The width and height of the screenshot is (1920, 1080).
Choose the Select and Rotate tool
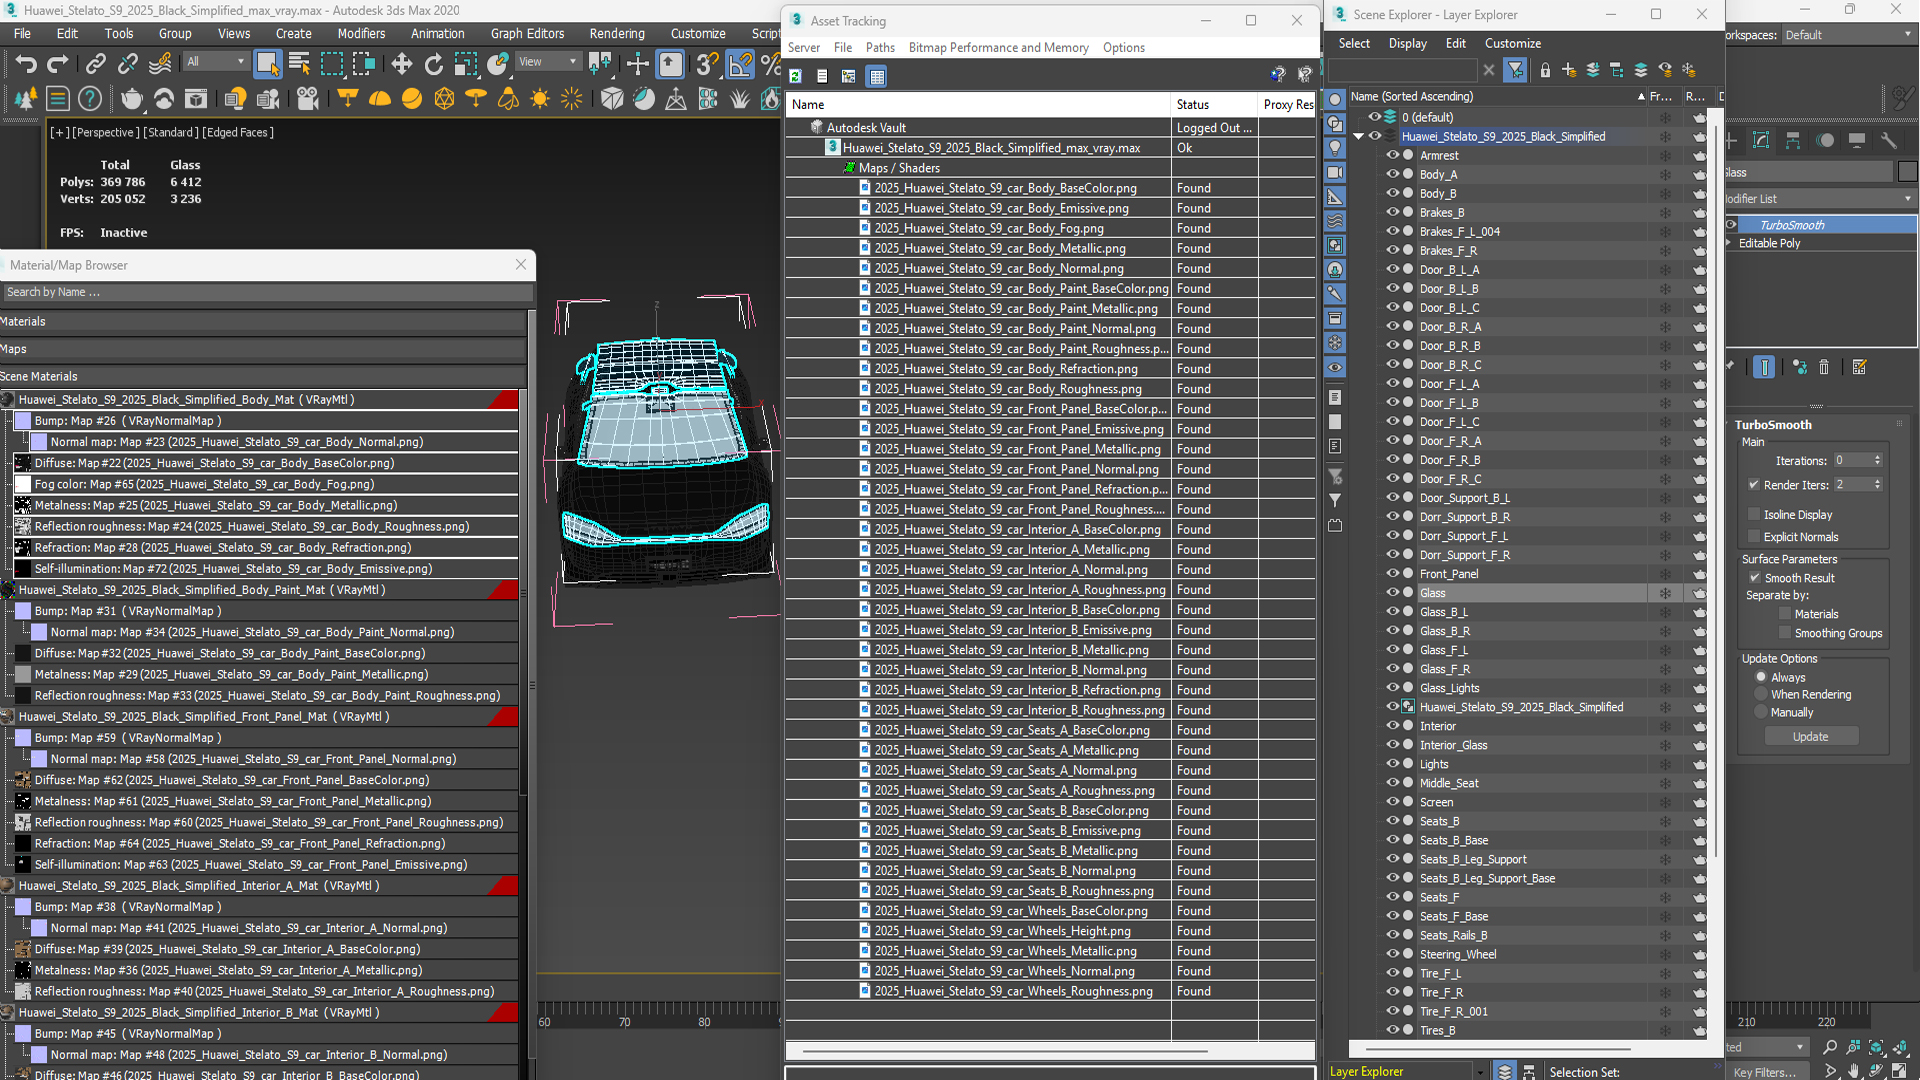point(433,64)
